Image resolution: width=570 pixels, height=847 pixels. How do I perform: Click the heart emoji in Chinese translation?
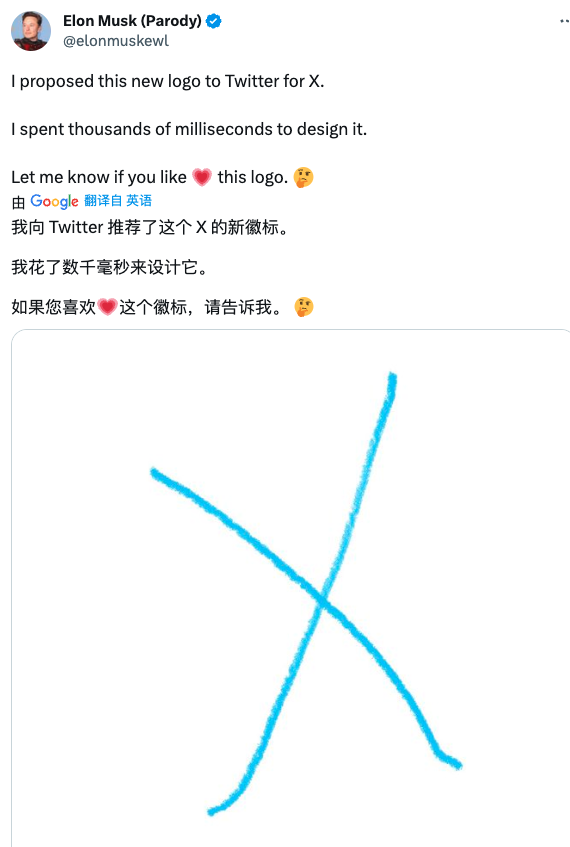click(x=108, y=307)
